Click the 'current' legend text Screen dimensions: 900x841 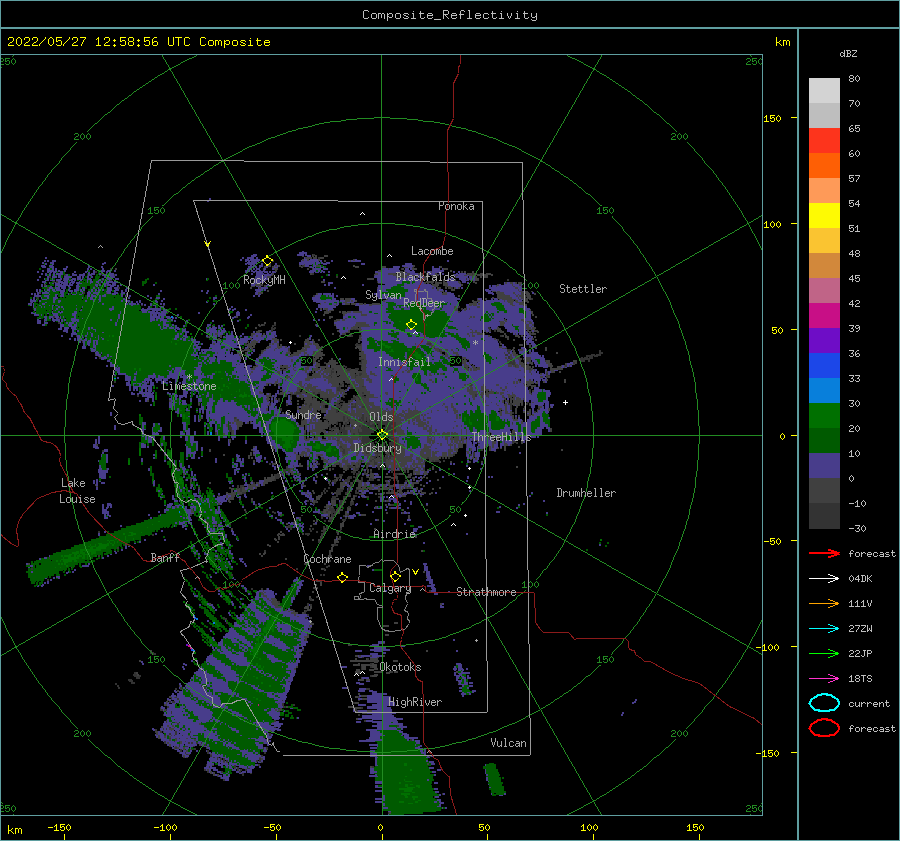tap(869, 704)
